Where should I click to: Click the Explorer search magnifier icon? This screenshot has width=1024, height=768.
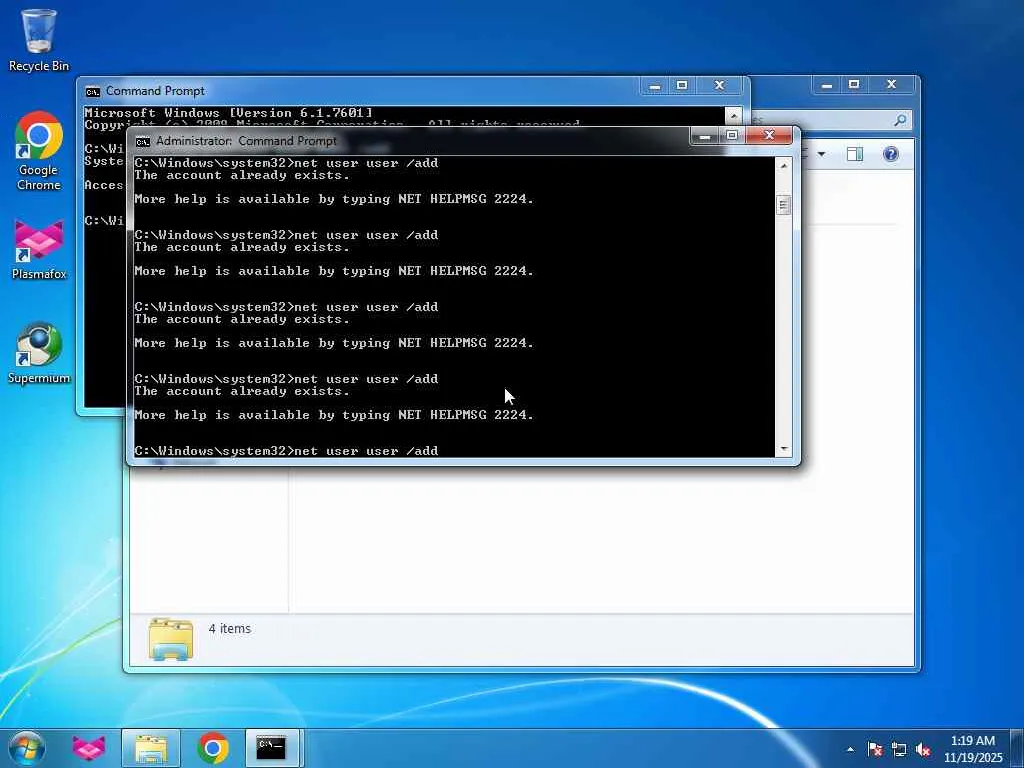[900, 120]
